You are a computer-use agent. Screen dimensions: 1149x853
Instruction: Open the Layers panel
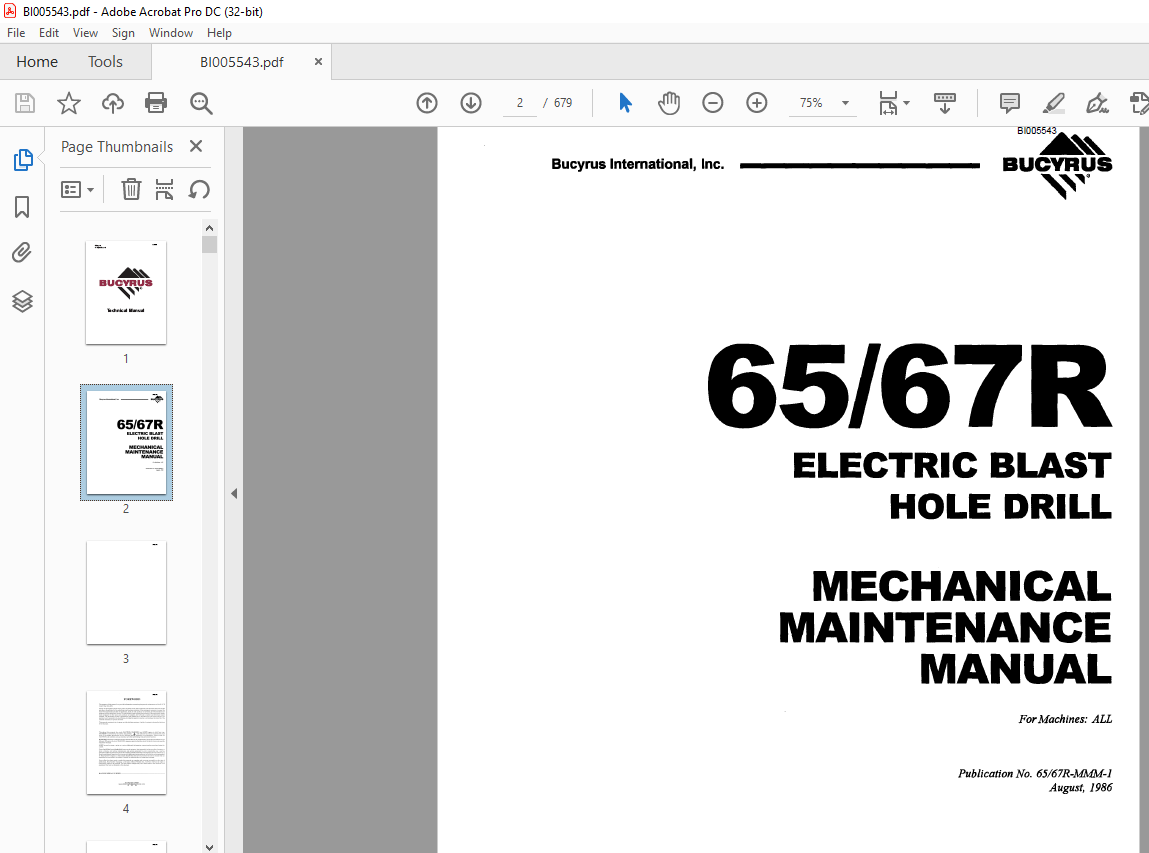(x=22, y=300)
